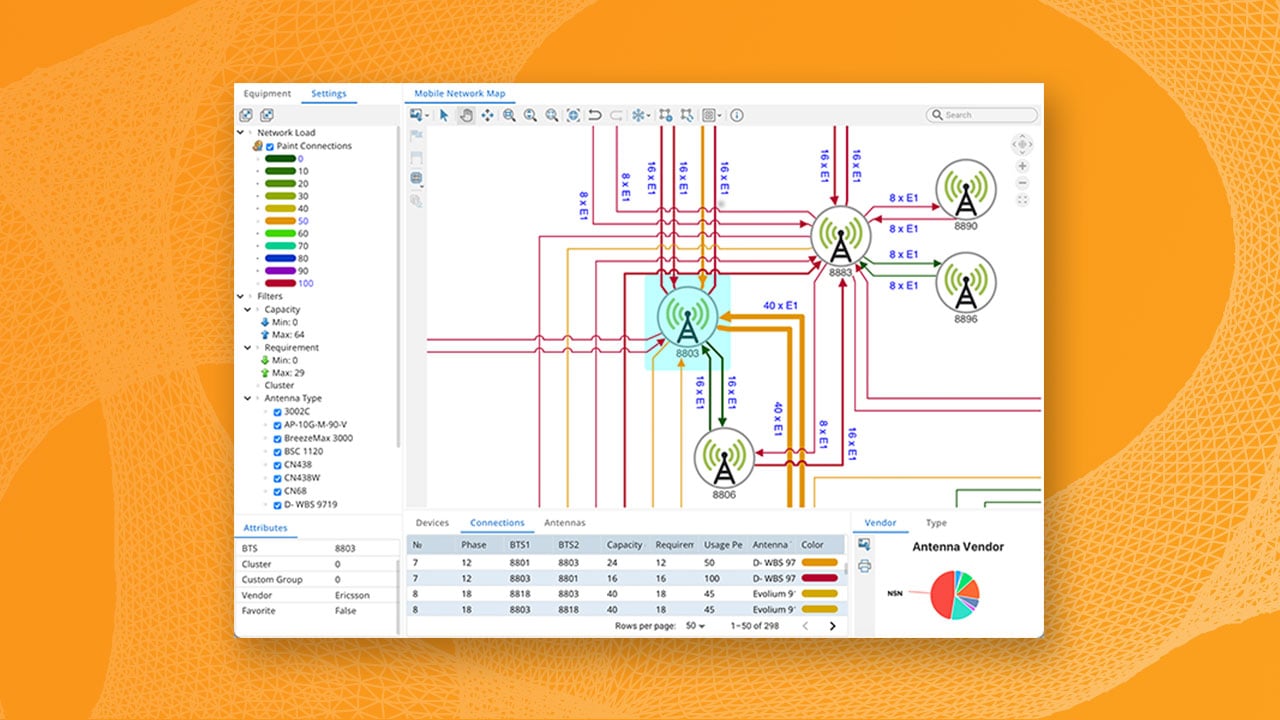Screen dimensions: 1280x720
Task: Click the blue 80 load color swatch
Action: (280, 259)
